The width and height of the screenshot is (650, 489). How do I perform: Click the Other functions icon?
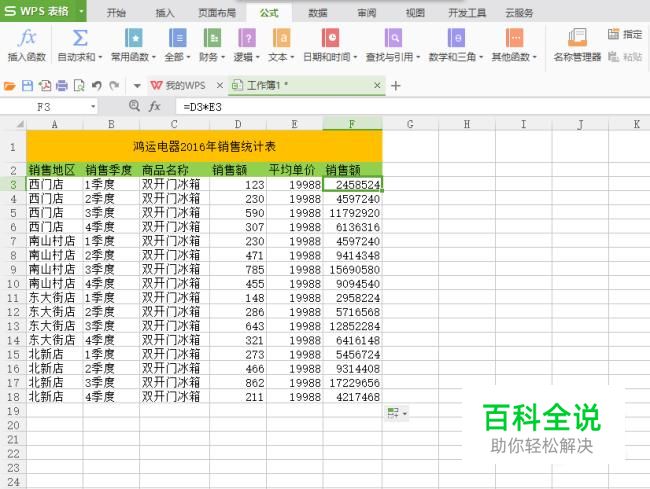tap(514, 38)
